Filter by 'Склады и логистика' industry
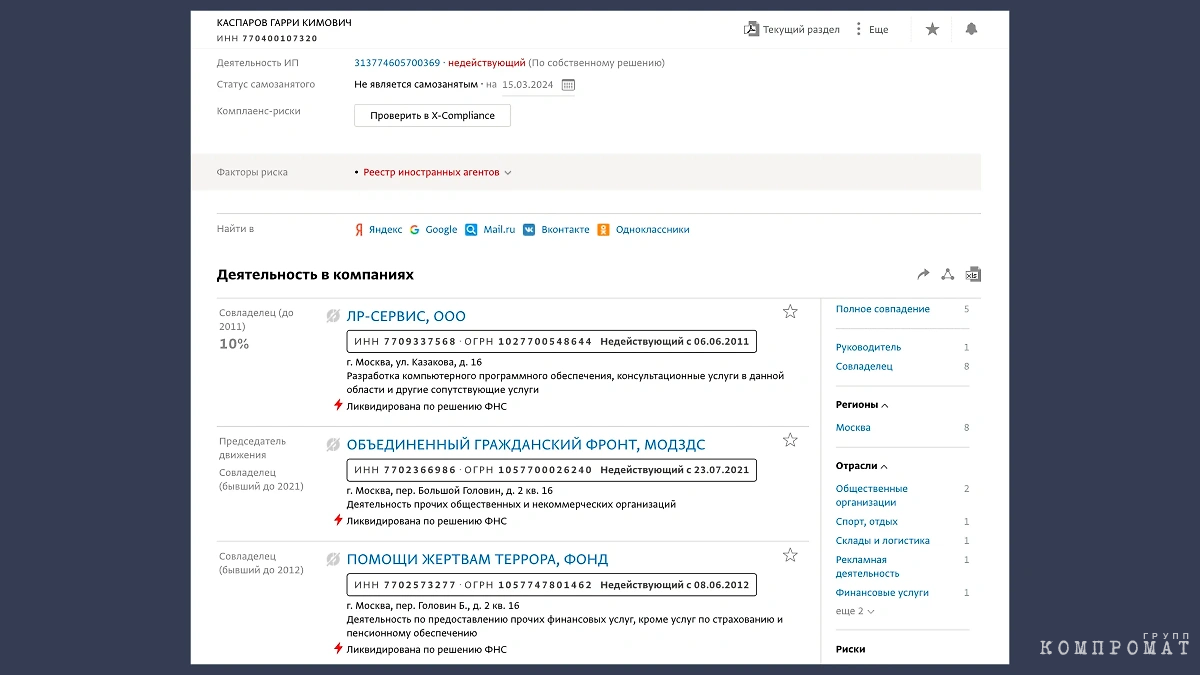This screenshot has height=675, width=1200. pyautogui.click(x=883, y=541)
